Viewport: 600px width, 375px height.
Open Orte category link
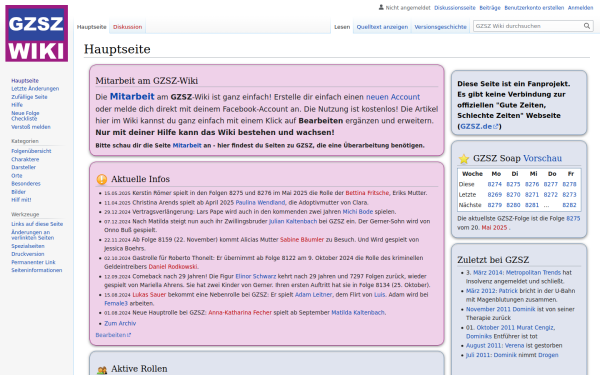click(17, 176)
